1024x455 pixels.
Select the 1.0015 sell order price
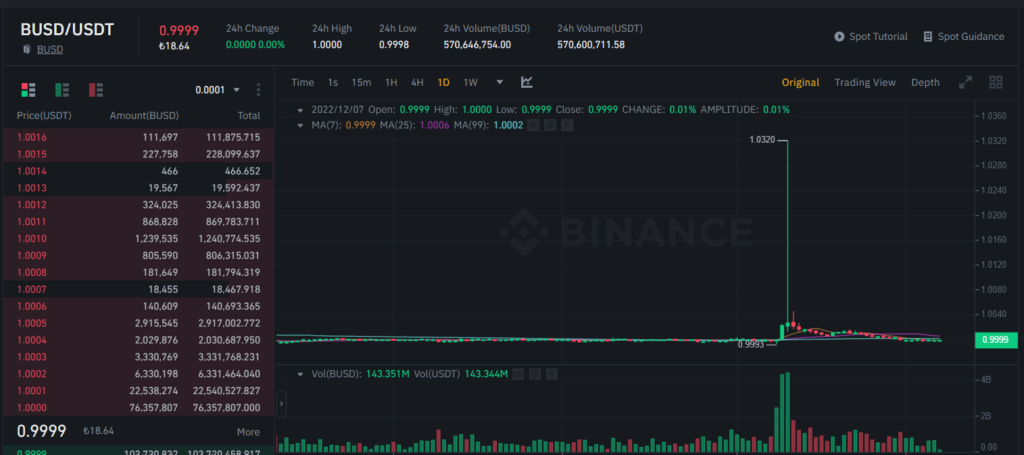[x=33, y=154]
